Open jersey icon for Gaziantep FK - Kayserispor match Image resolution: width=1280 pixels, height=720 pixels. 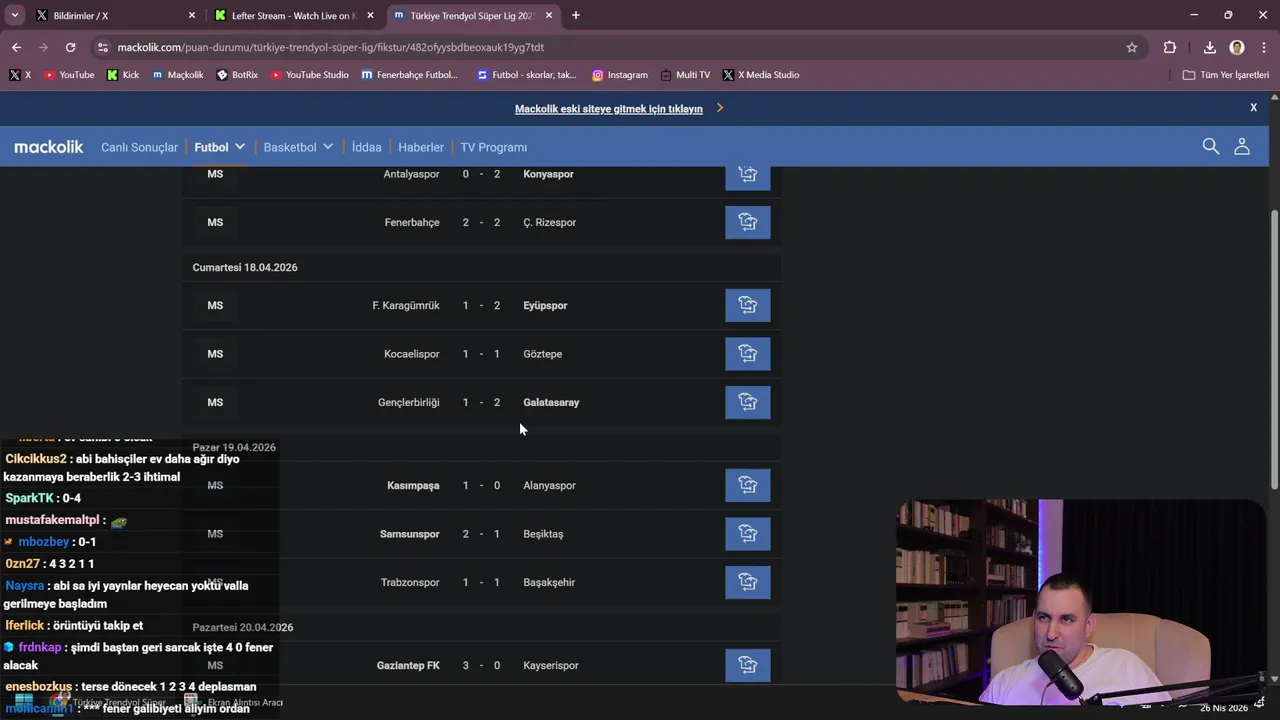pos(747,665)
